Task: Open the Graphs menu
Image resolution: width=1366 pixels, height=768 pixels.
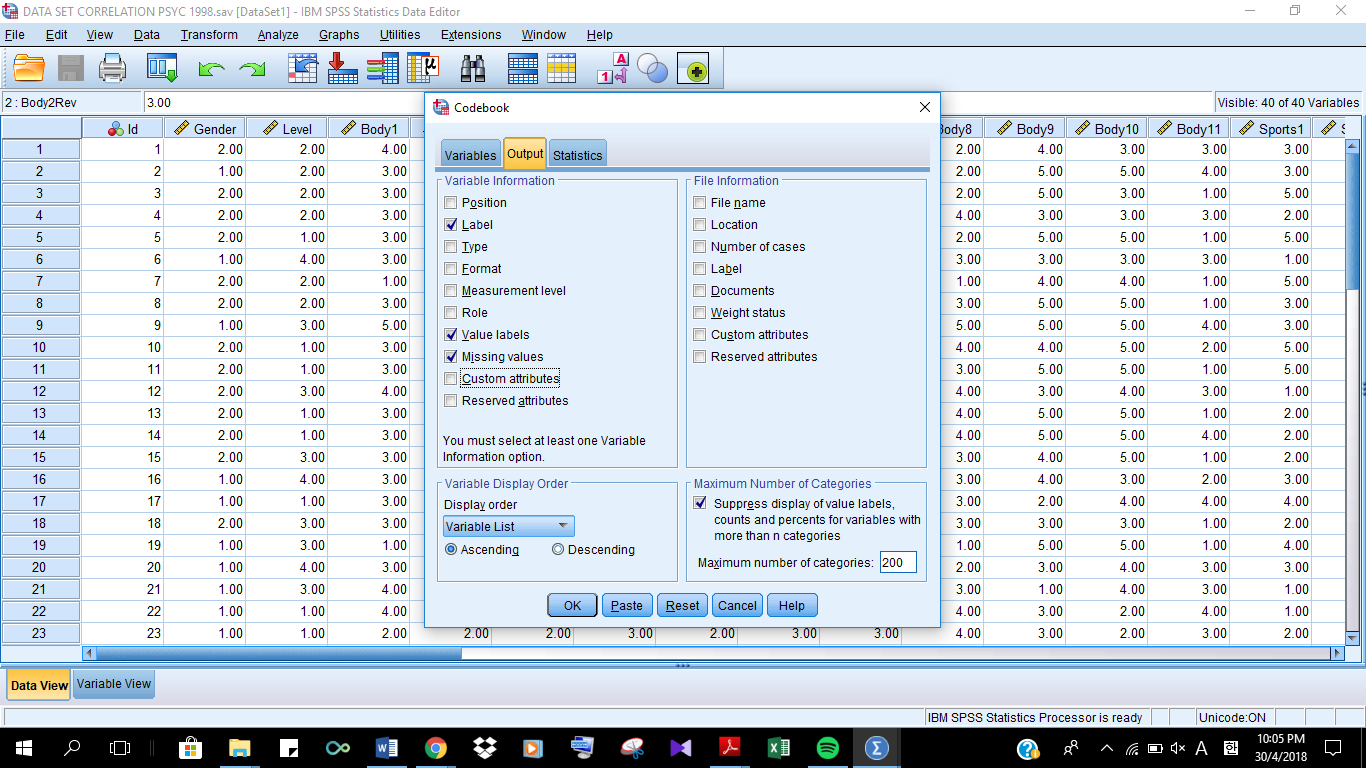Action: coord(339,35)
